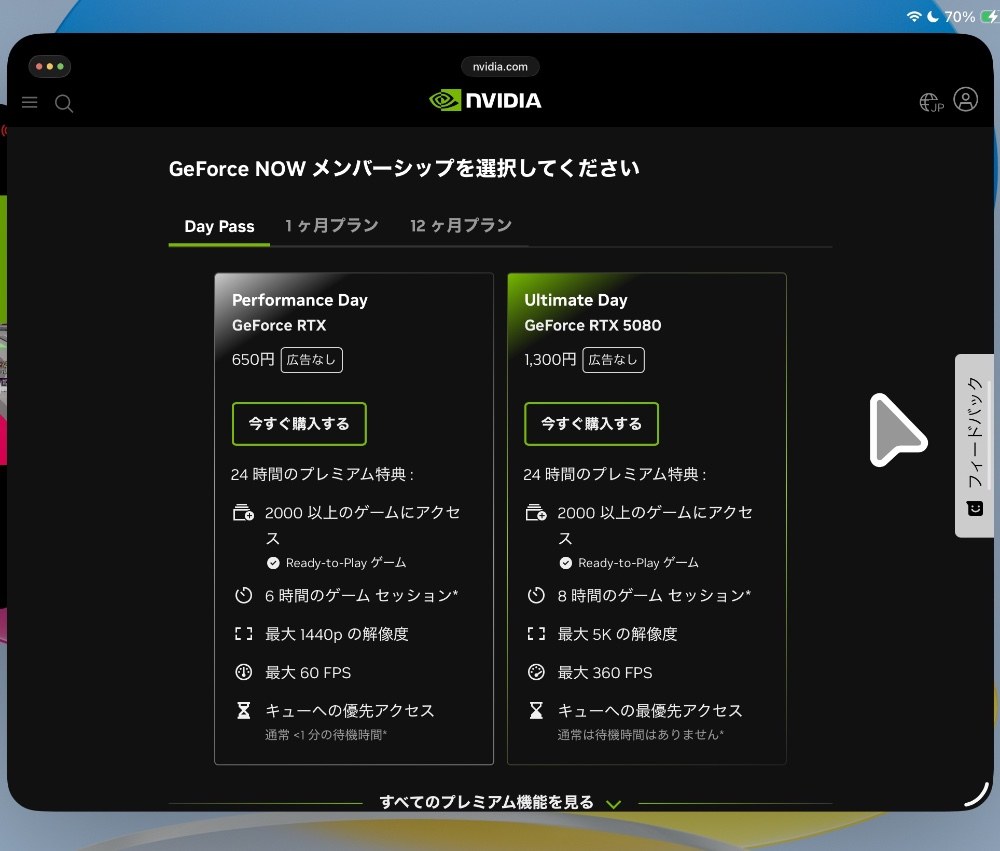The width and height of the screenshot is (1000, 851).
Task: Click the 650円 price
Action: pyautogui.click(x=253, y=360)
